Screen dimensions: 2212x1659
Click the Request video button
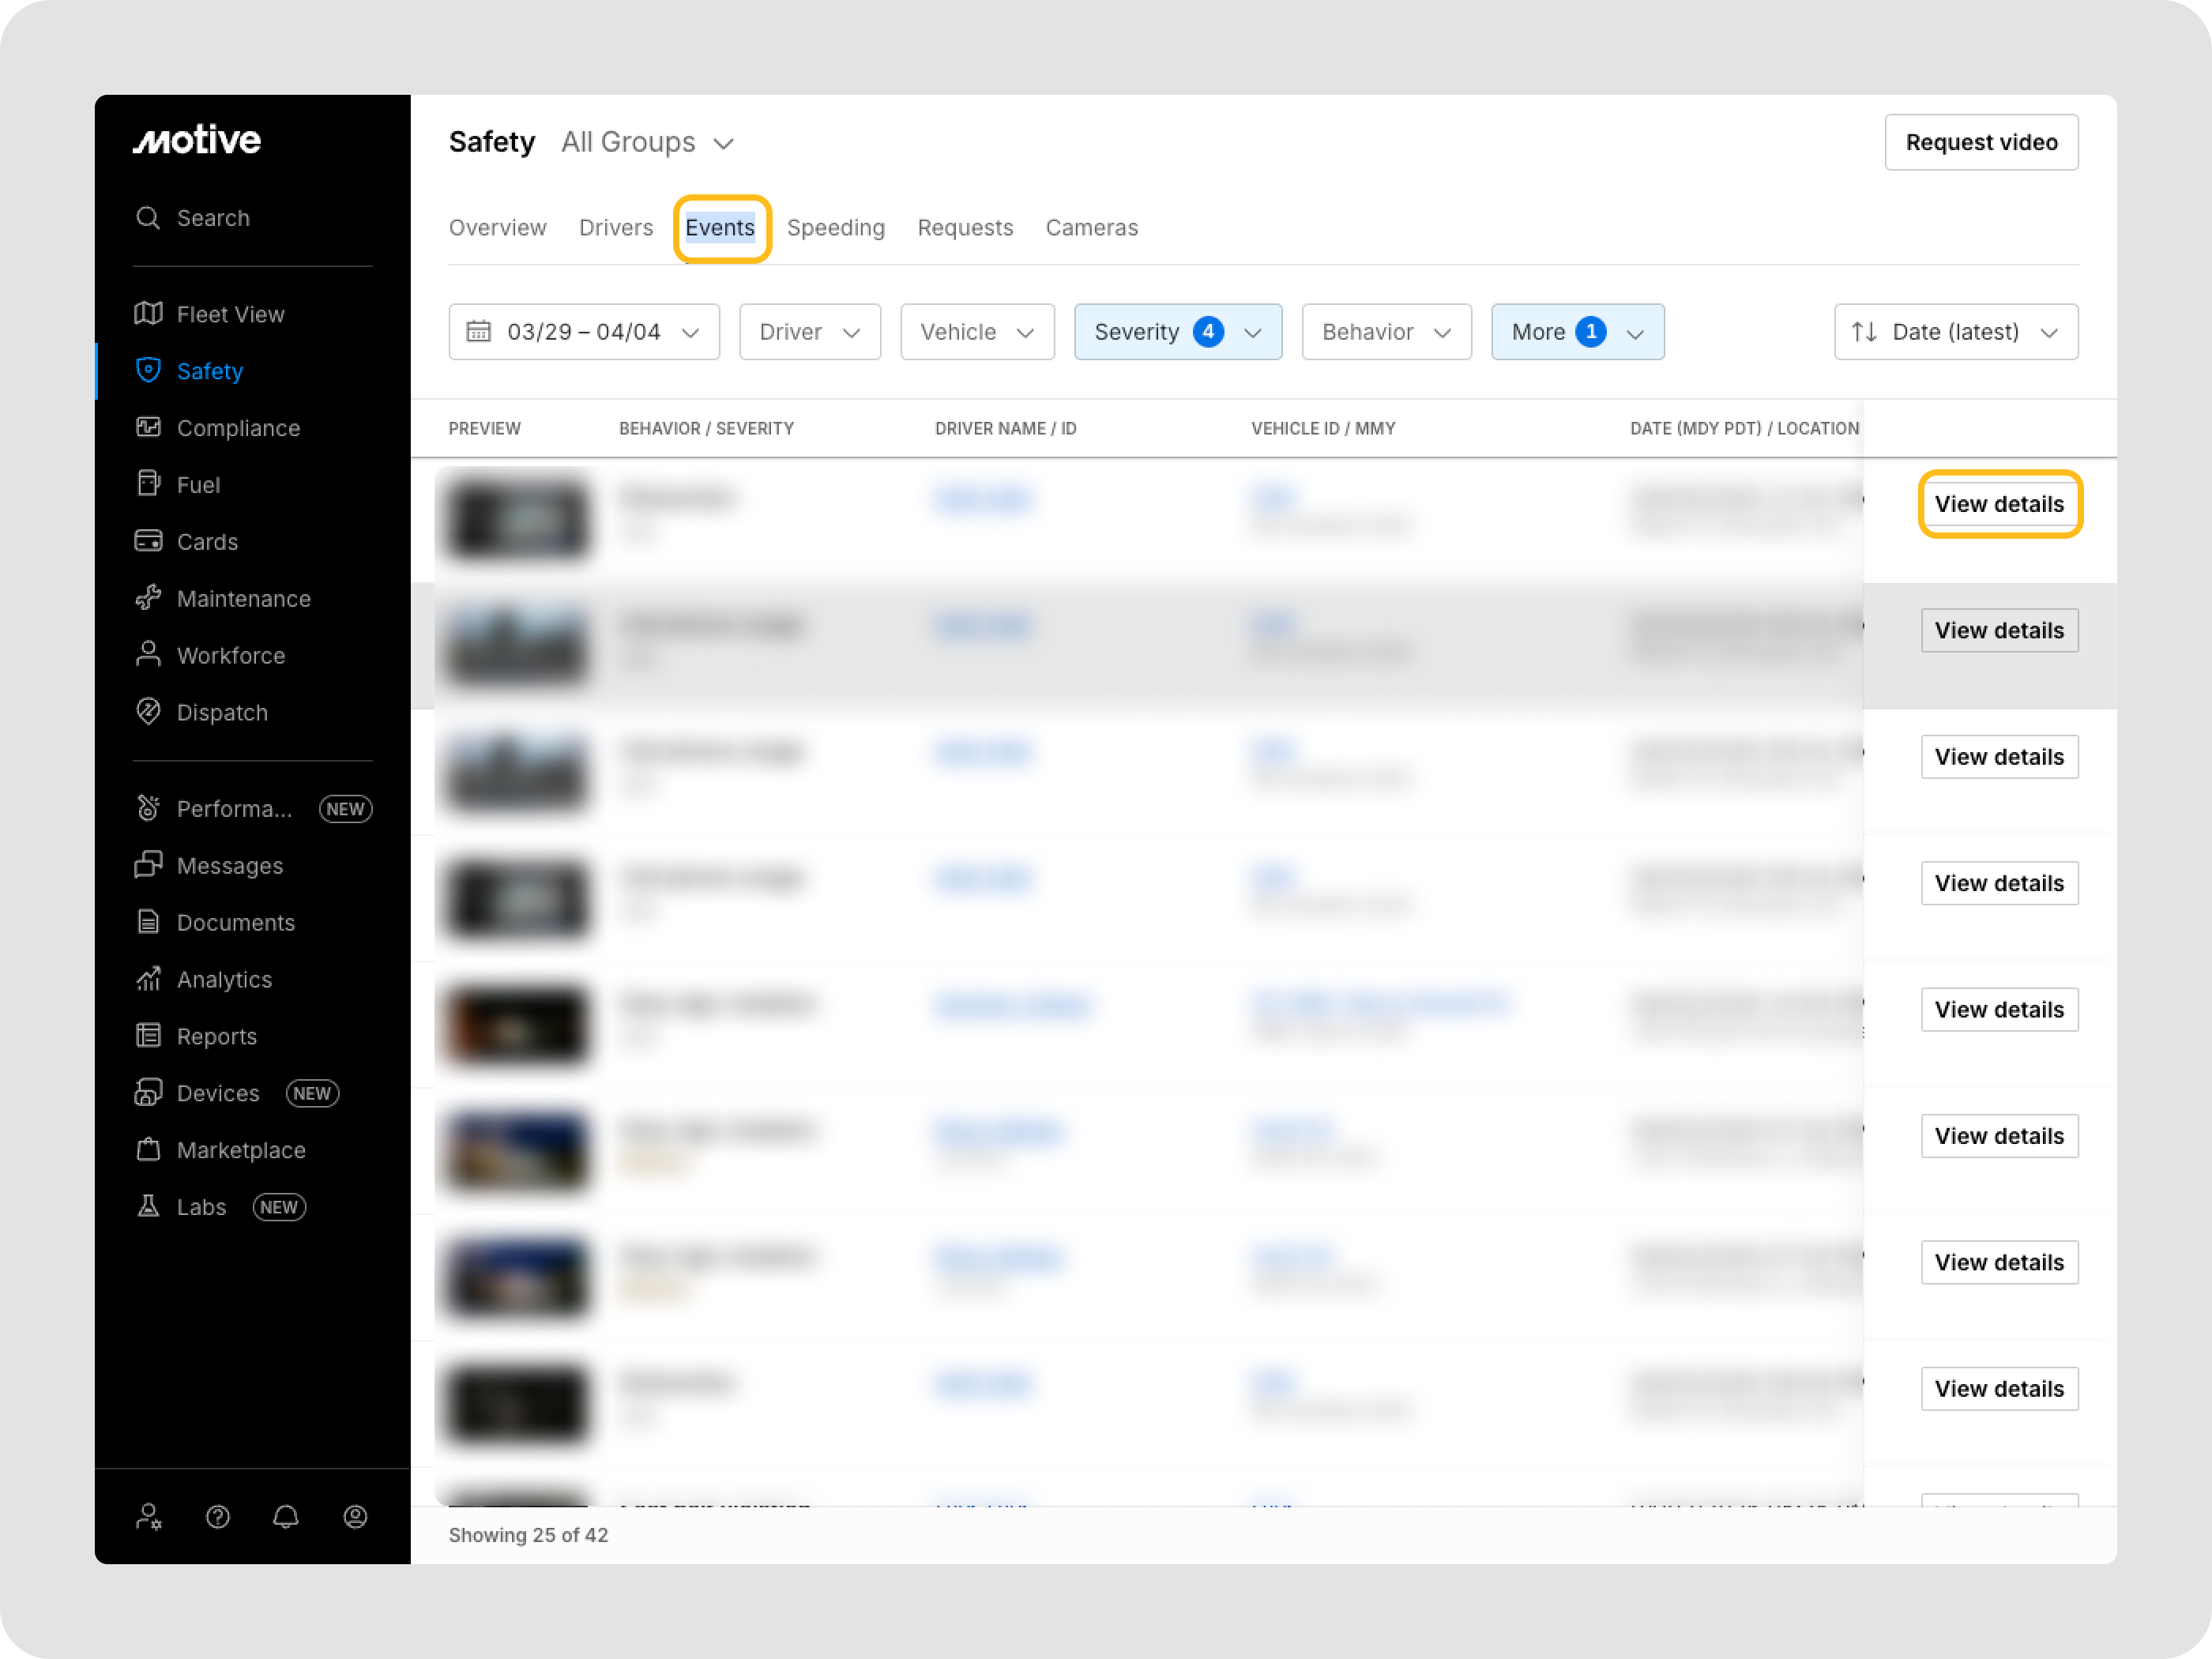click(x=1980, y=143)
